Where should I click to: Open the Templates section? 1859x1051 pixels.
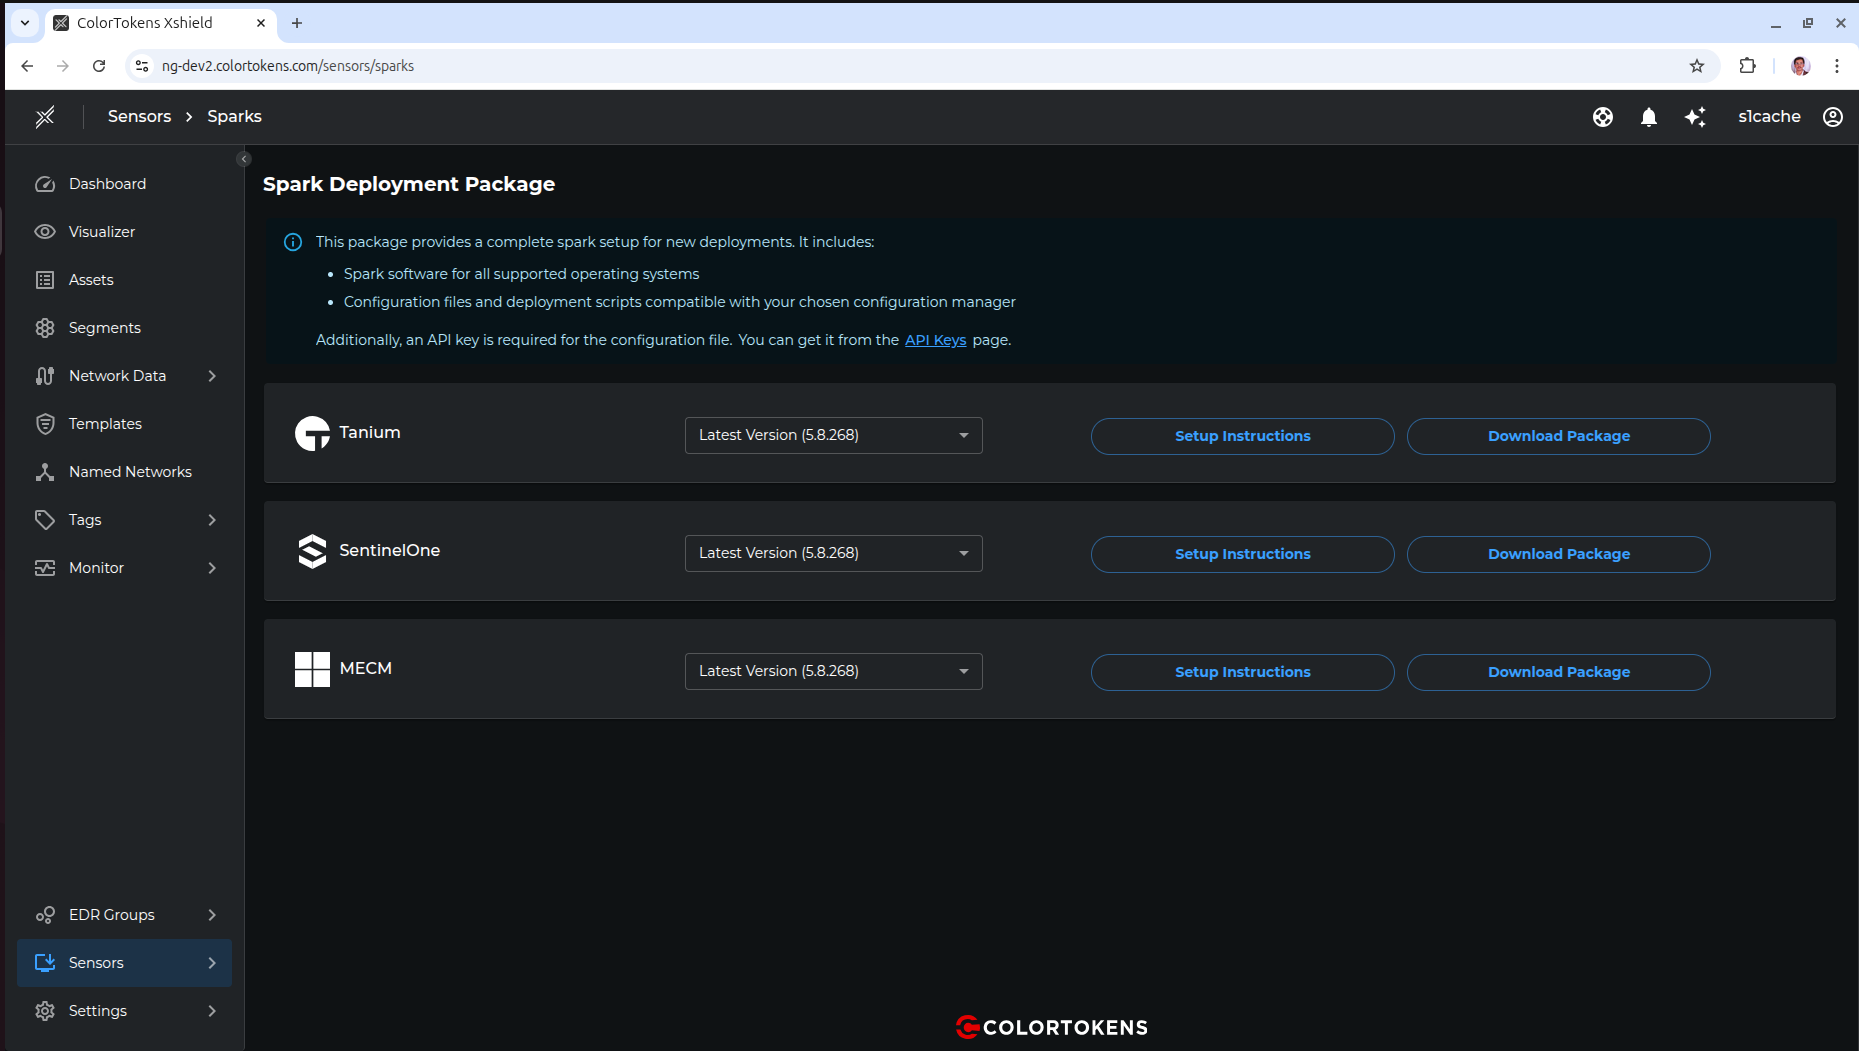(x=104, y=423)
